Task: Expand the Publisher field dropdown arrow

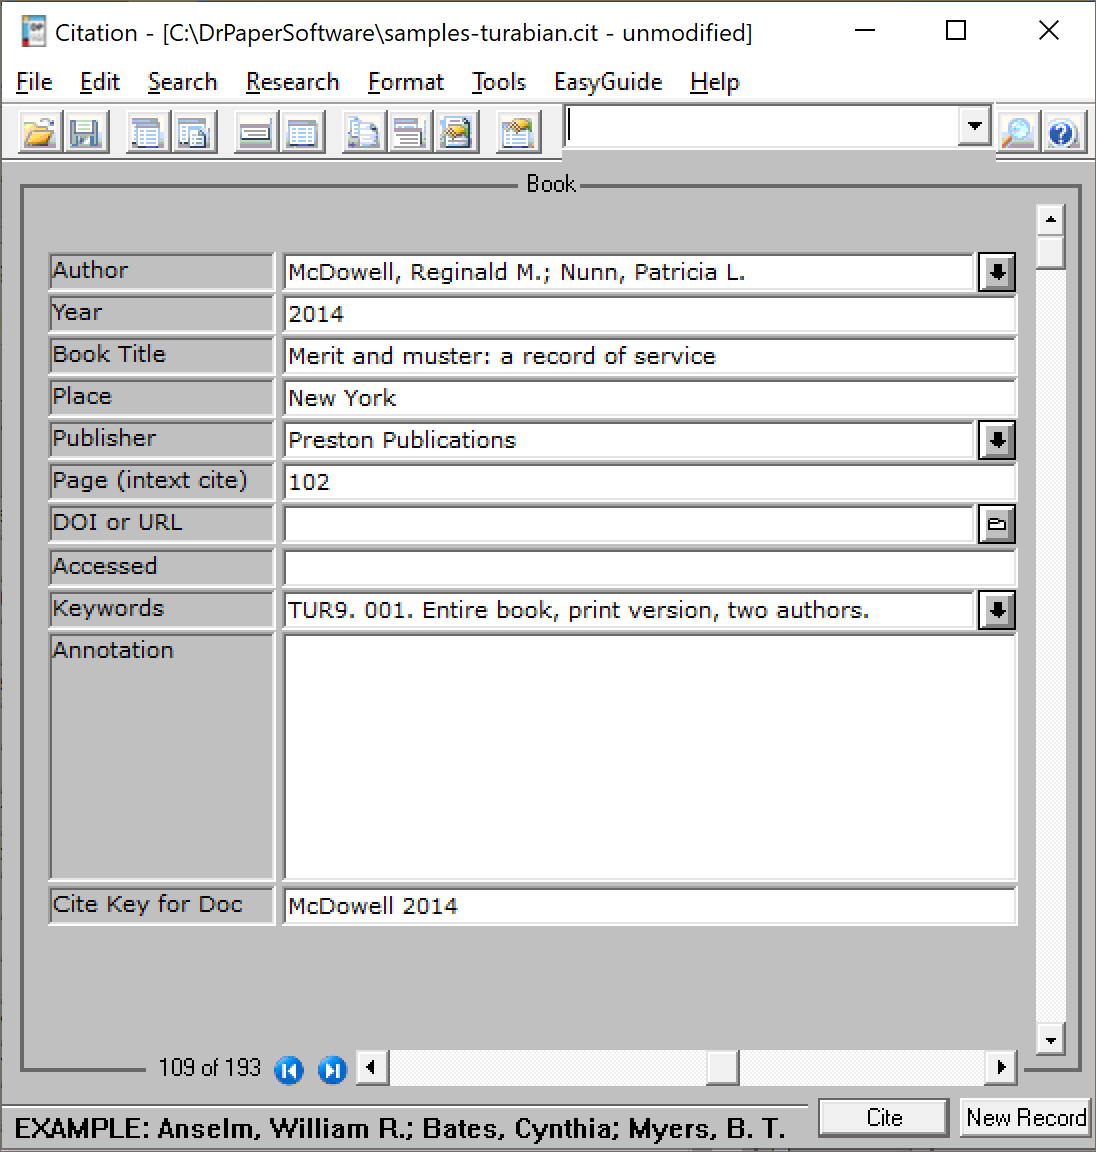Action: (x=996, y=440)
